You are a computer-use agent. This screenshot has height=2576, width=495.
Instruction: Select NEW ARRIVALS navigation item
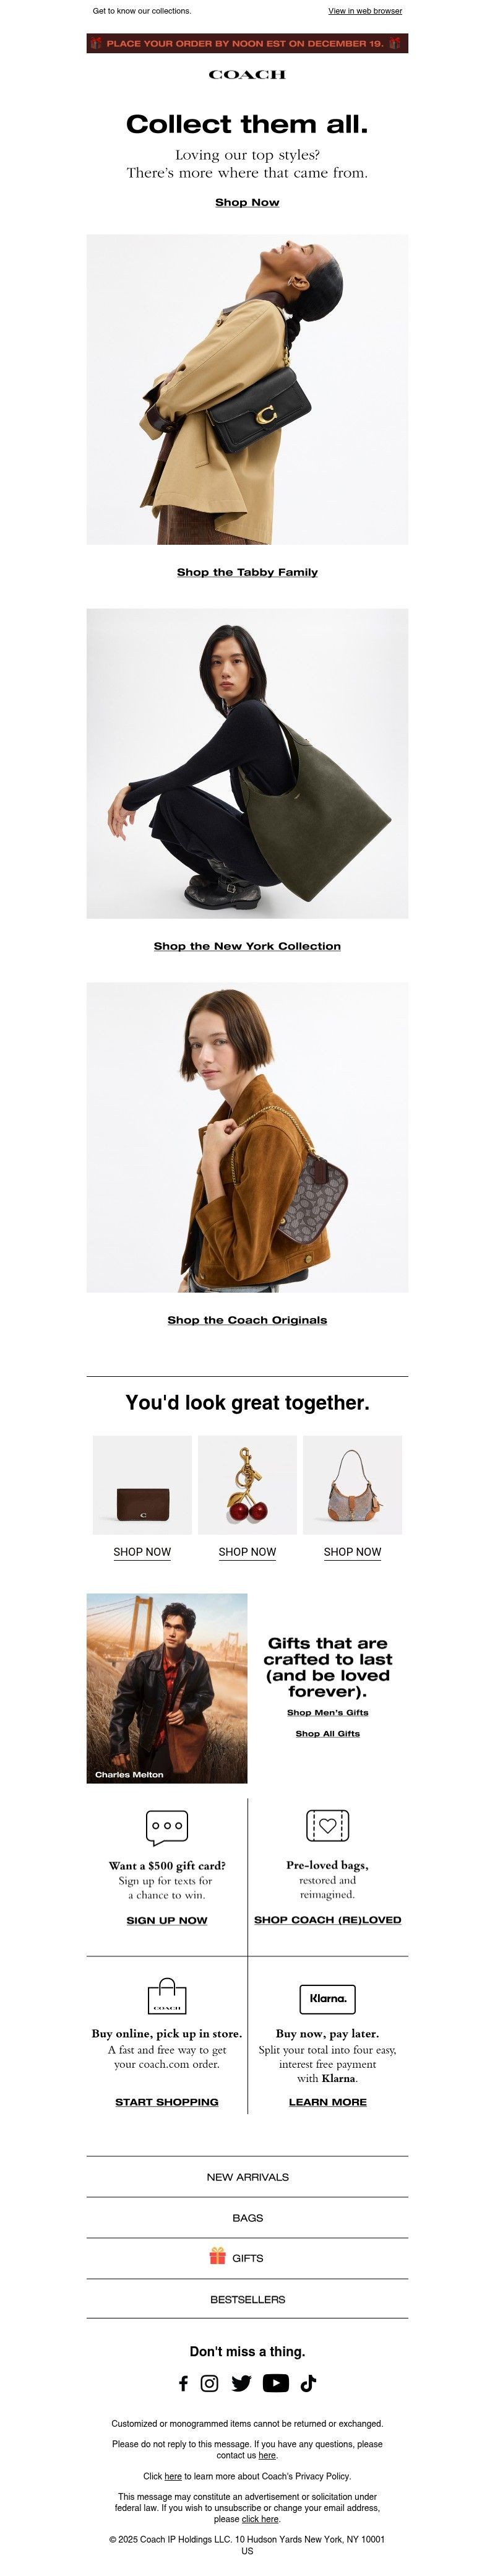click(248, 2176)
